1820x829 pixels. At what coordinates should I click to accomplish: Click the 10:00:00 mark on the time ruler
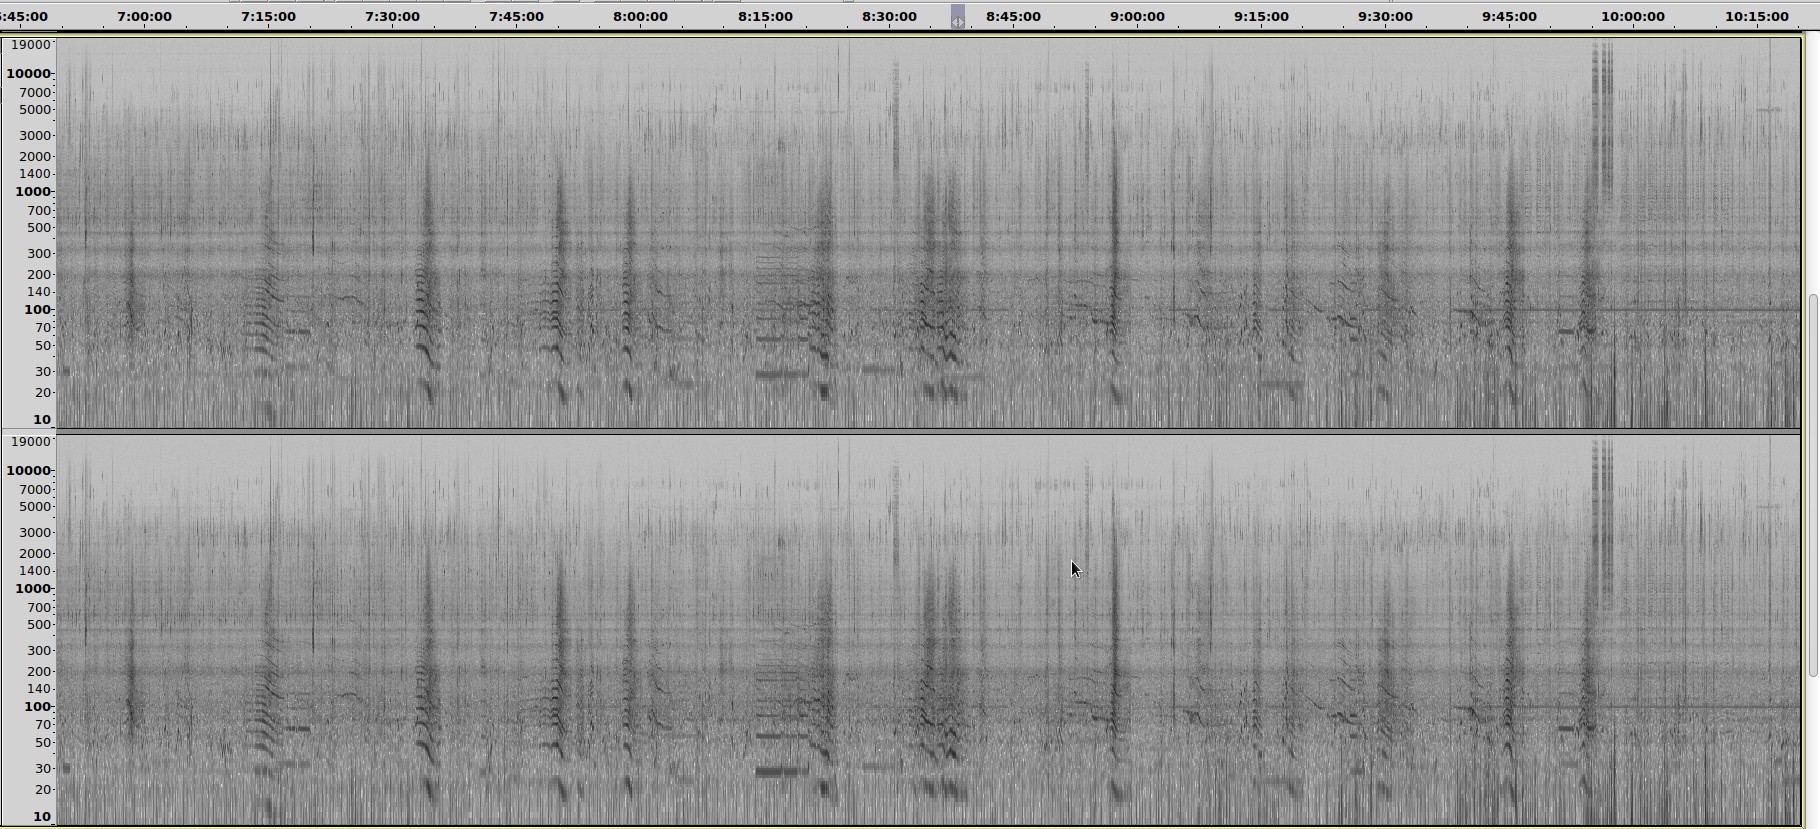coord(1633,16)
